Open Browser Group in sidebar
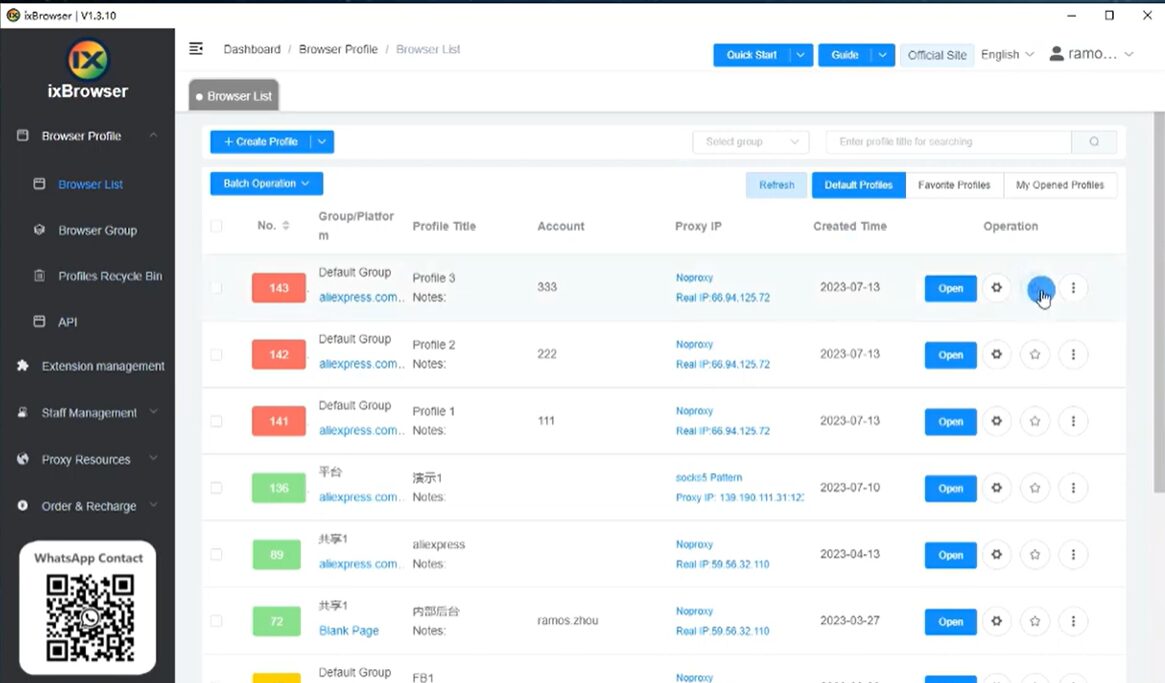 [x=97, y=230]
